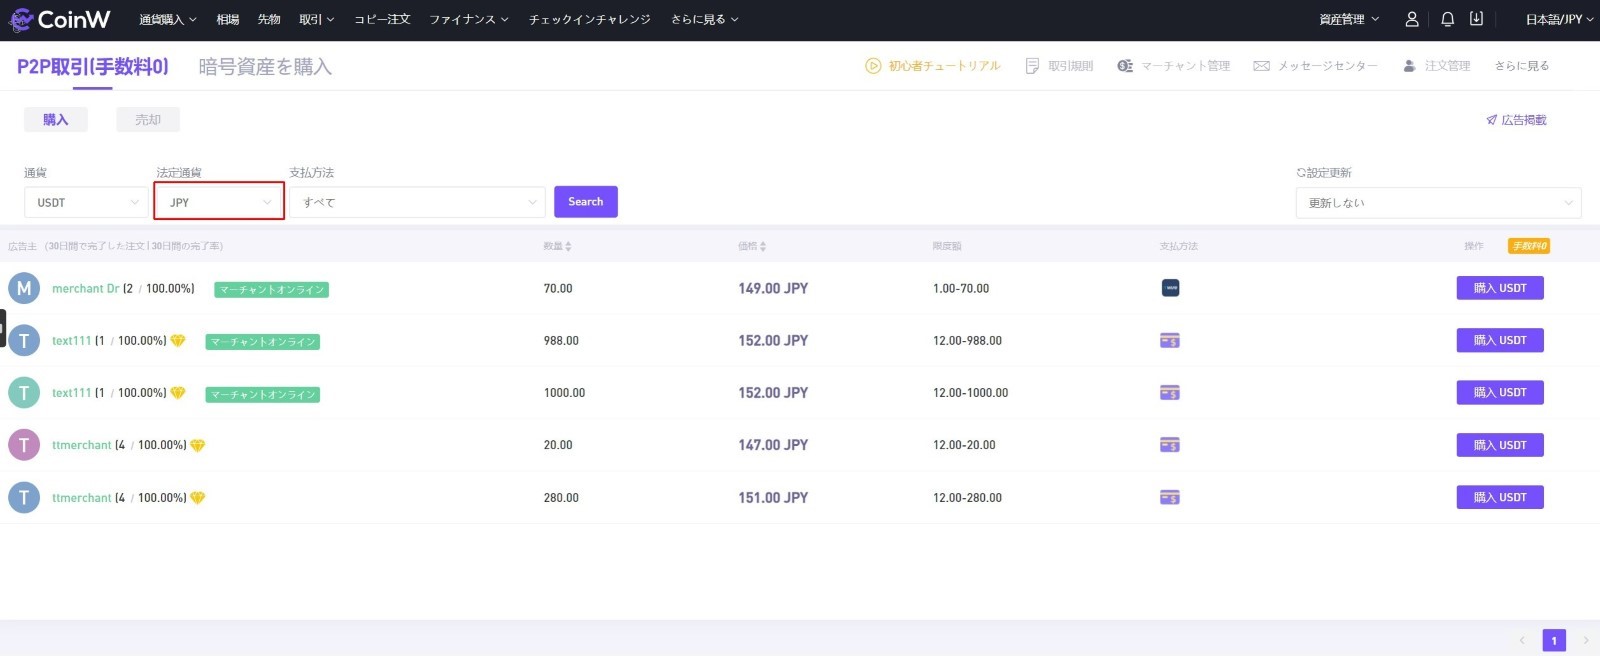Image resolution: width=1600 pixels, height=656 pixels.
Task: Click the 12.00-280.00 limit value
Action: (x=967, y=498)
